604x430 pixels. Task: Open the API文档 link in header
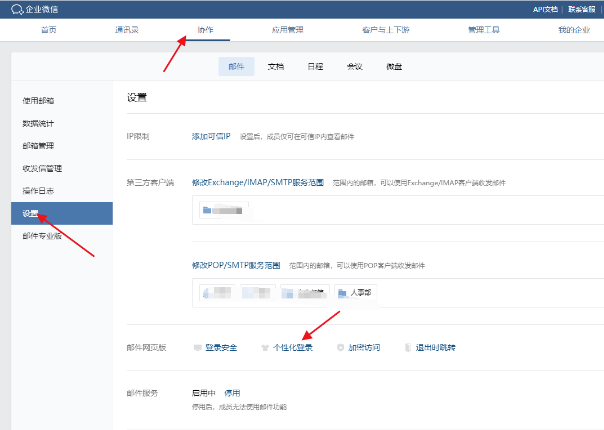pyautogui.click(x=546, y=10)
